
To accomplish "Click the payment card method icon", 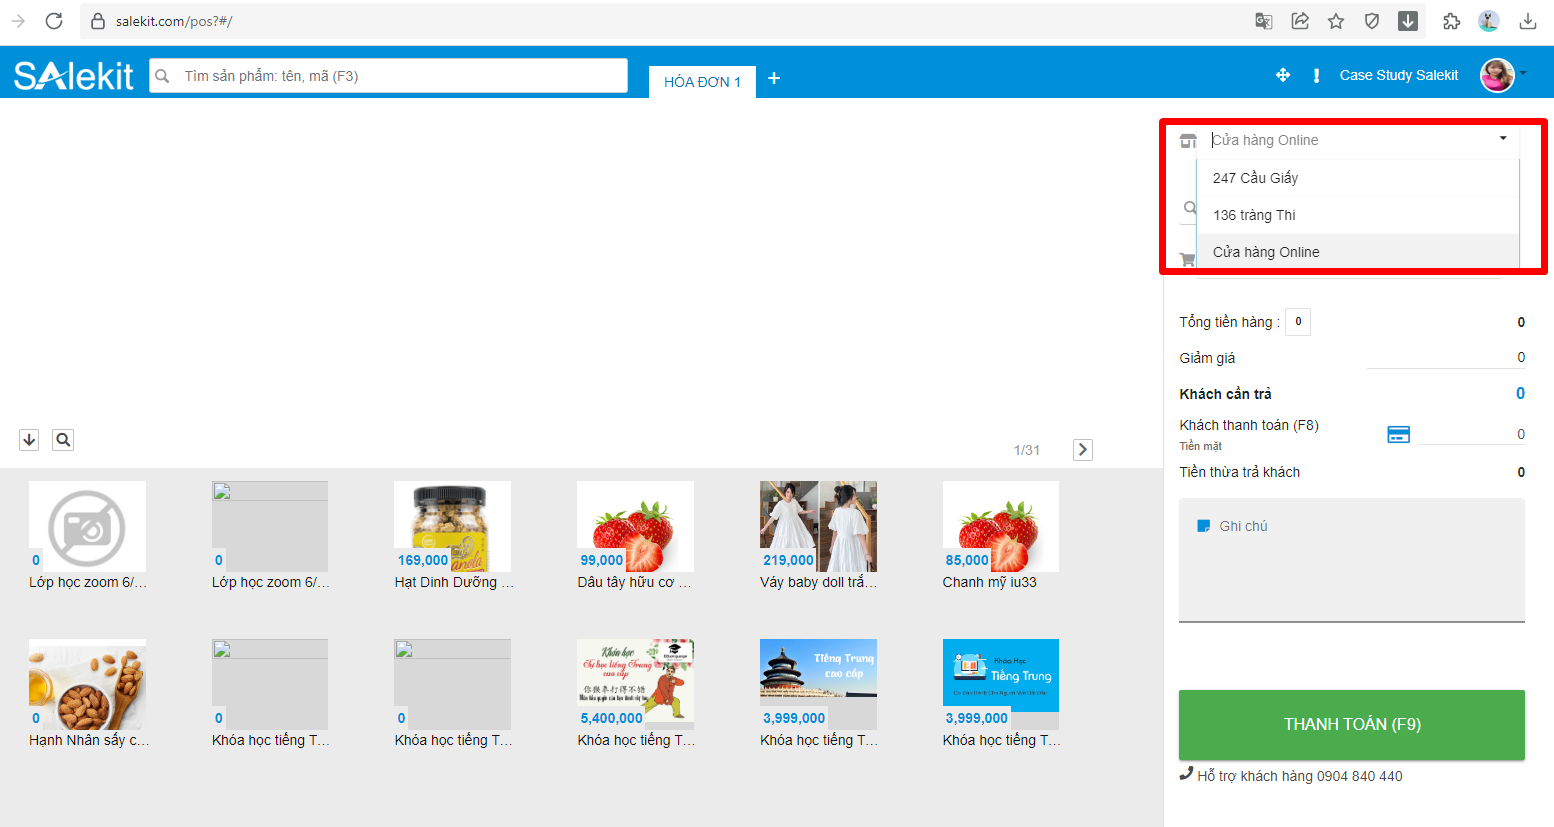I will pyautogui.click(x=1398, y=434).
